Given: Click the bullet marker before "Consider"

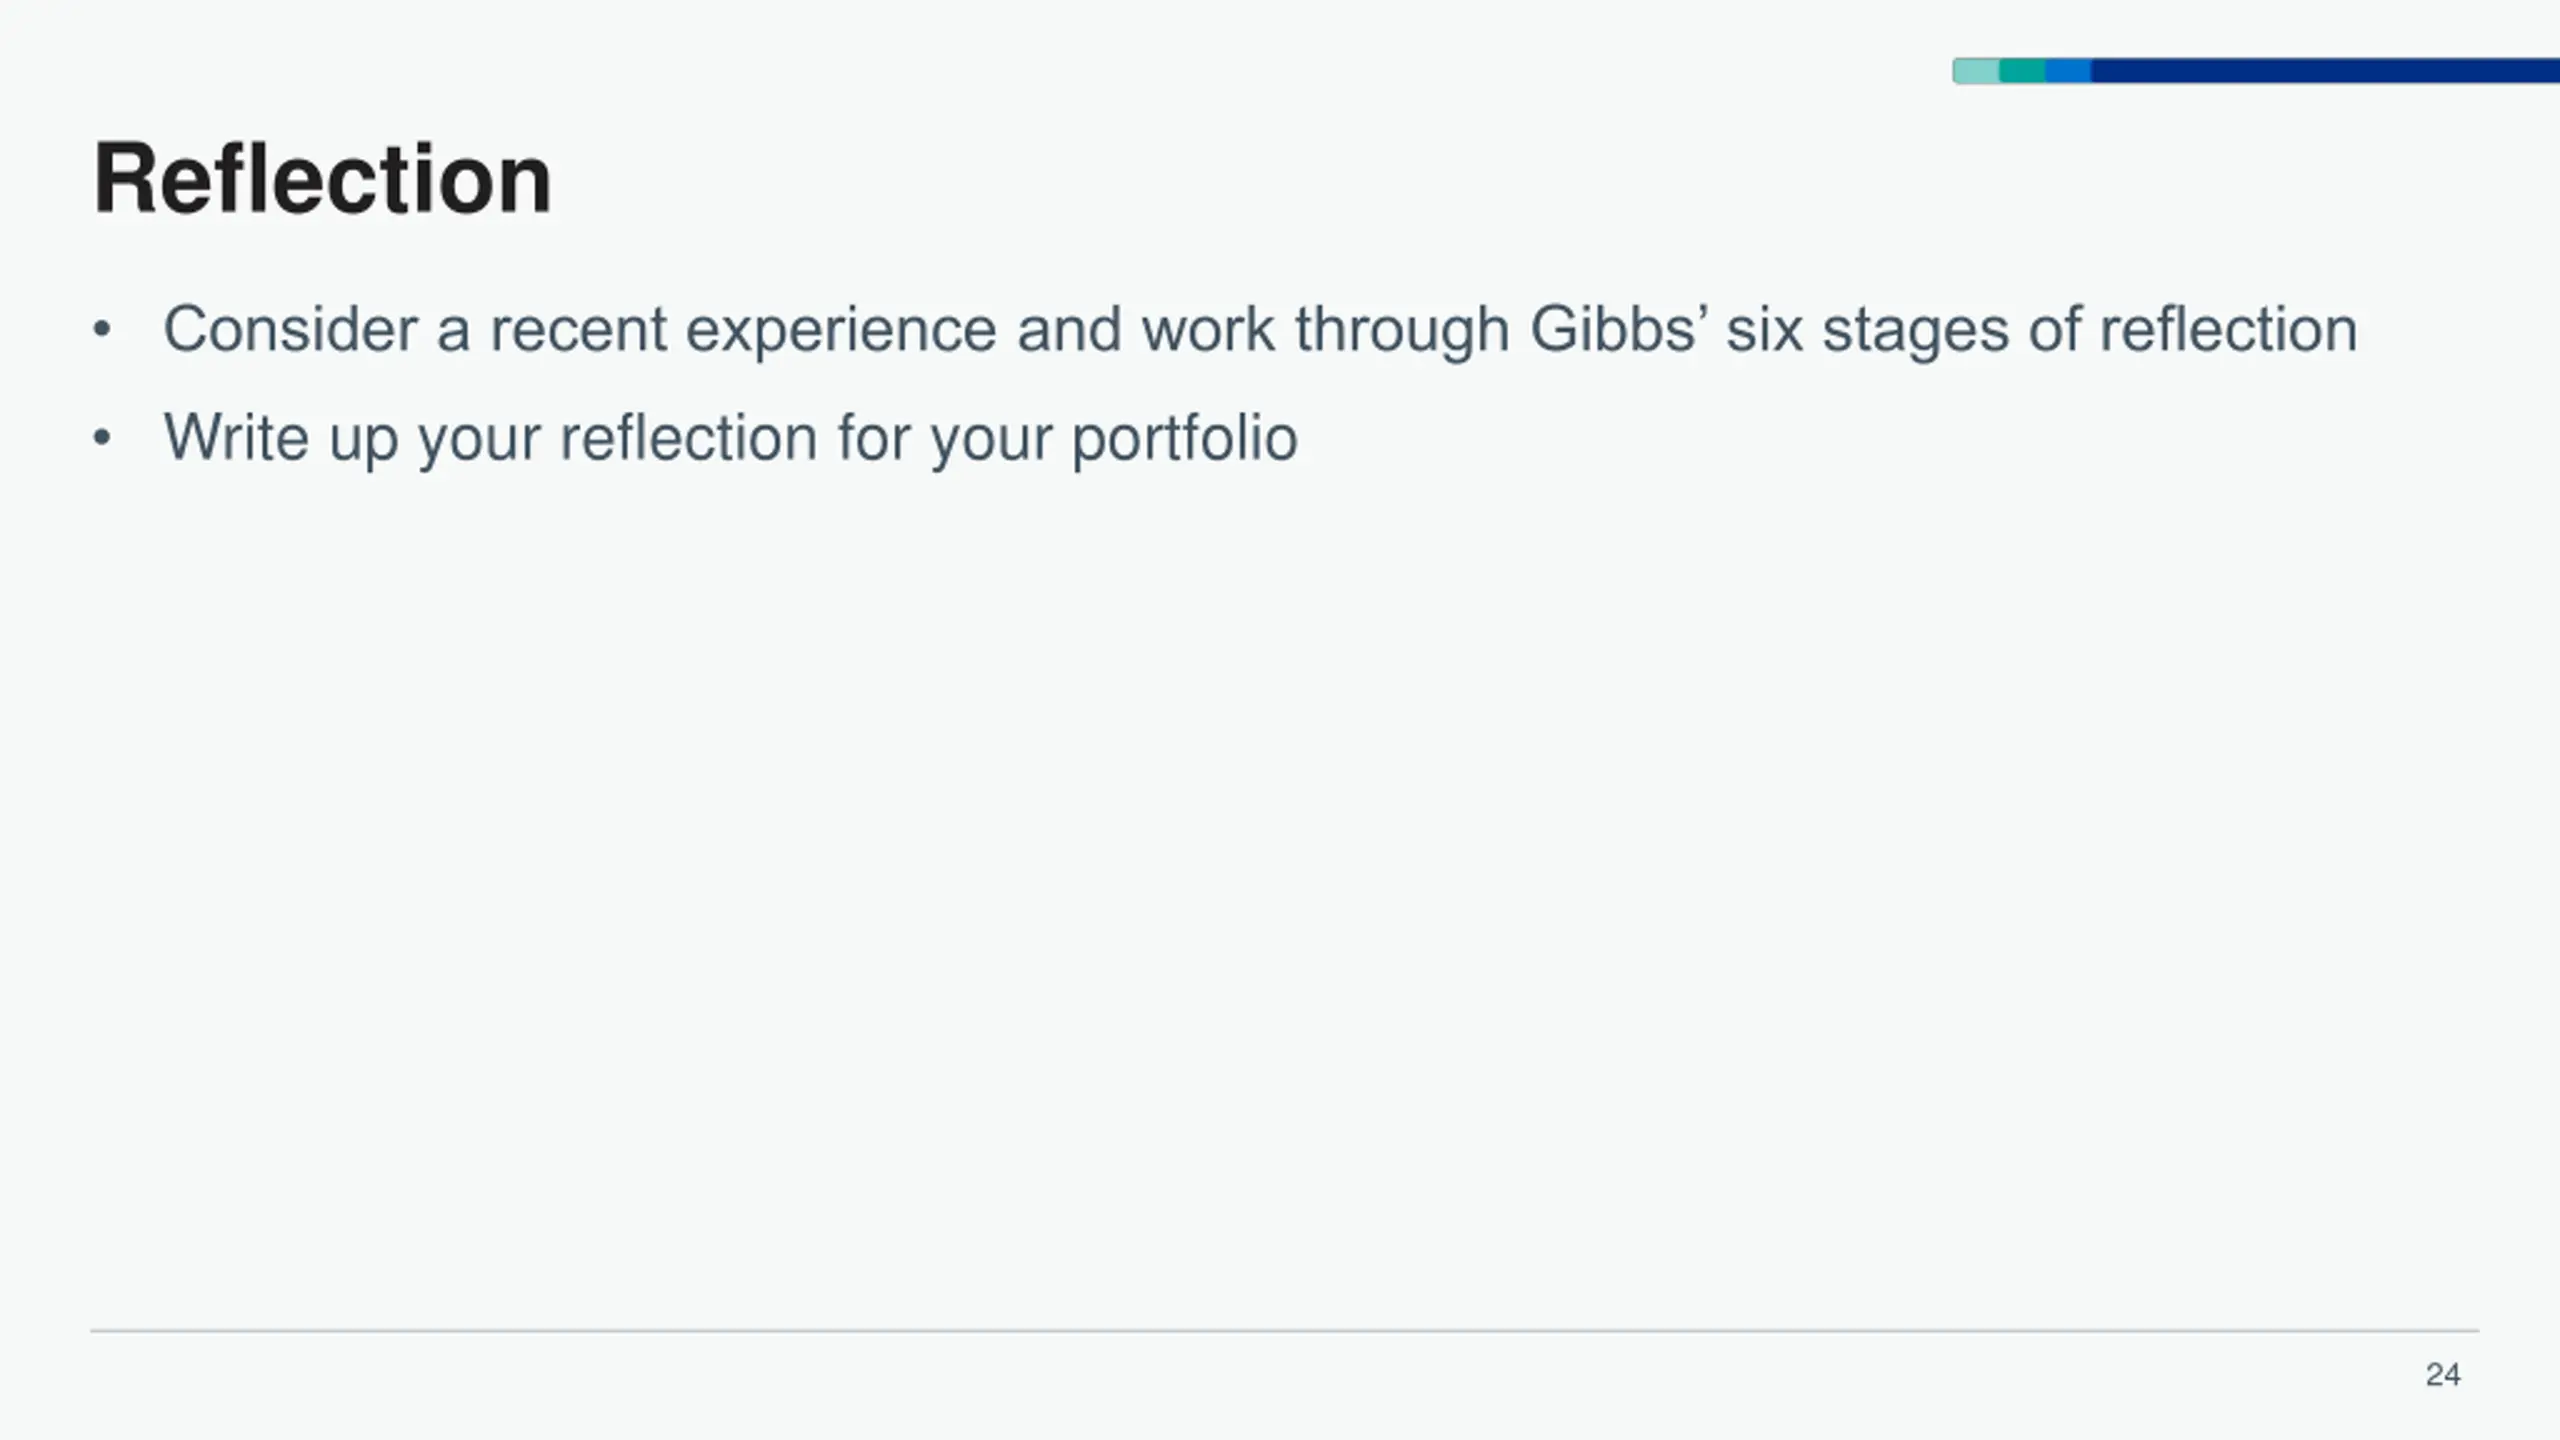Looking at the screenshot, I should 101,330.
